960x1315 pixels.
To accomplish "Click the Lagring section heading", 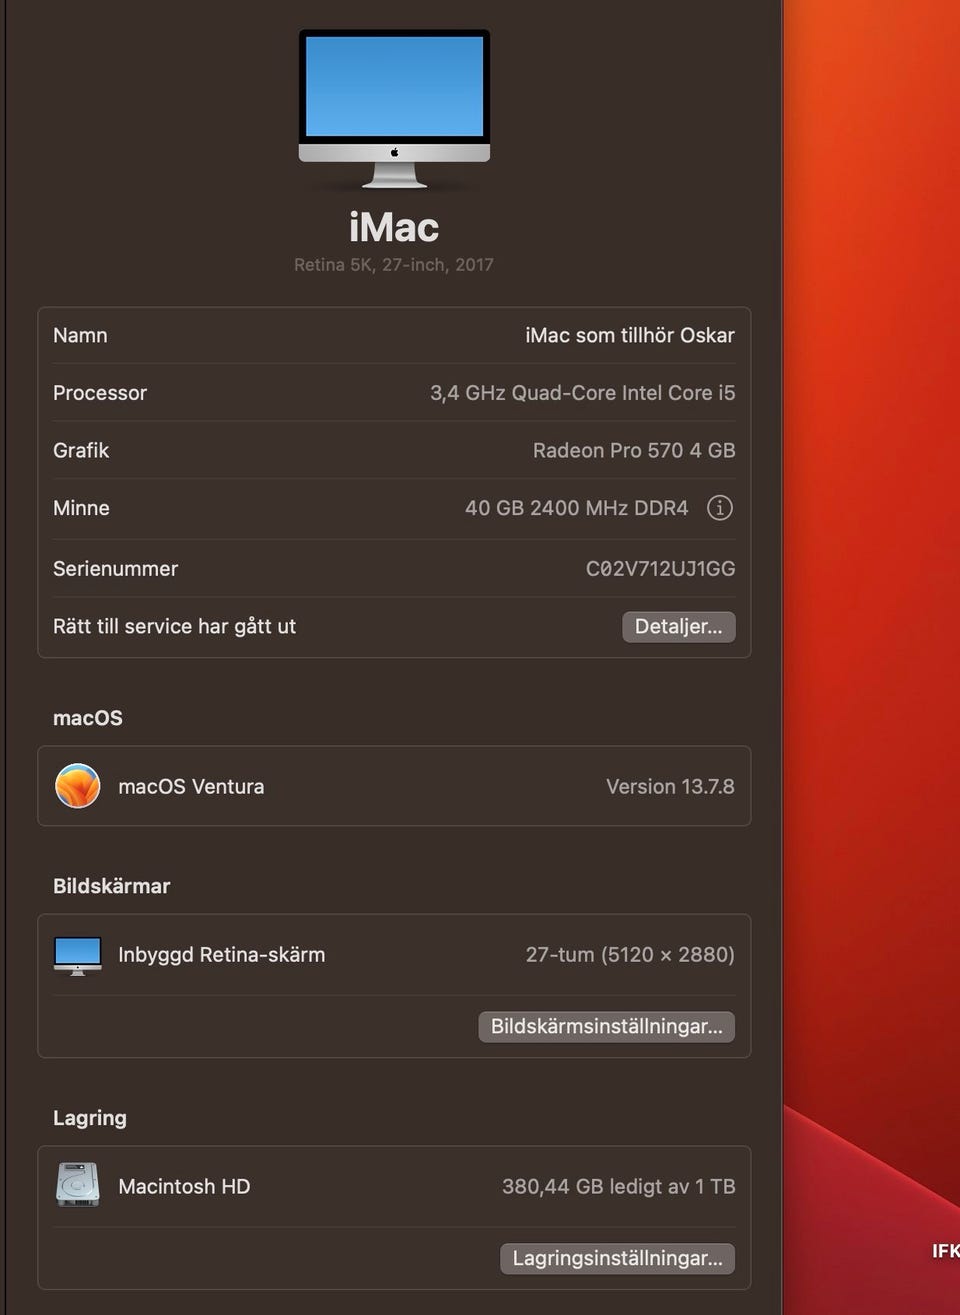I will (x=90, y=1118).
